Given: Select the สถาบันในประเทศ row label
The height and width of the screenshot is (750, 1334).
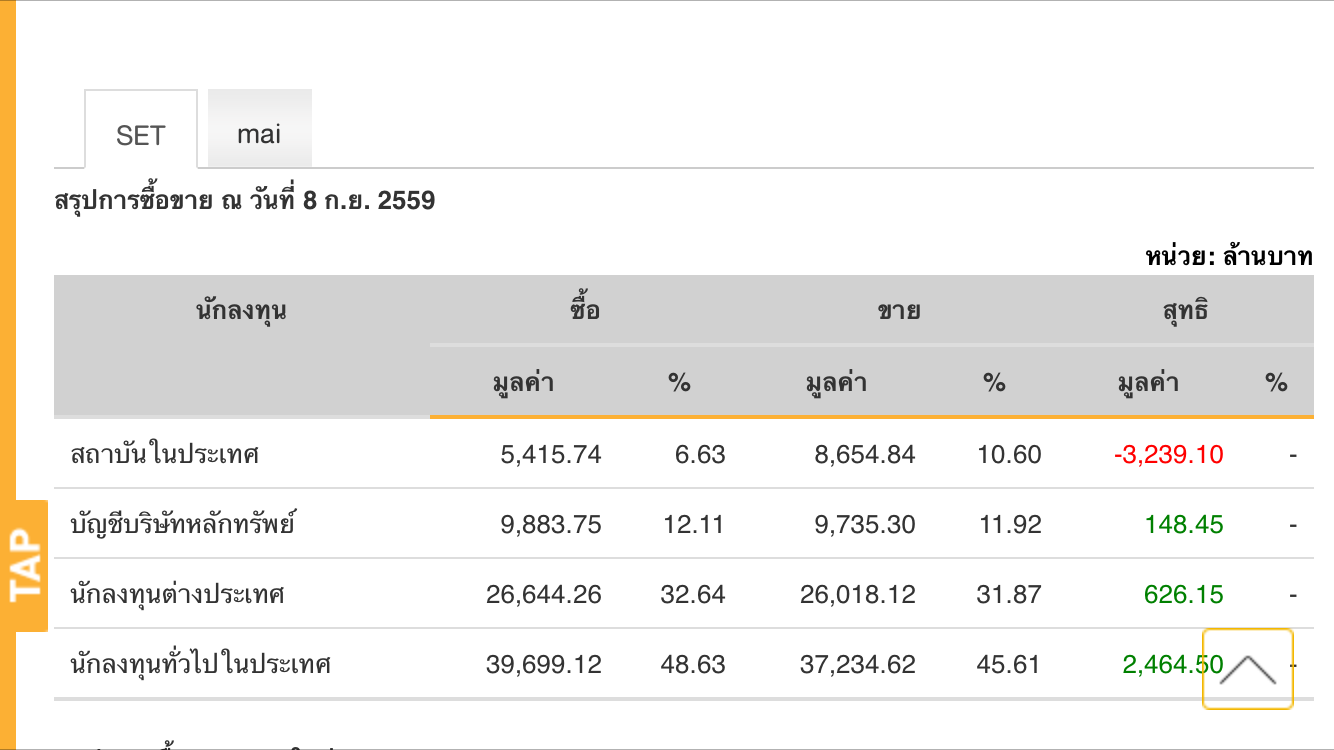Looking at the screenshot, I should pyautogui.click(x=165, y=454).
